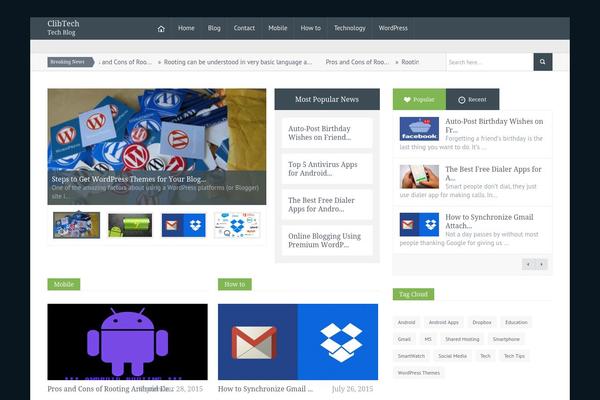Select the Gmail Dropbox slider thumbnail
Viewport: 600px width, 400px height.
point(184,225)
